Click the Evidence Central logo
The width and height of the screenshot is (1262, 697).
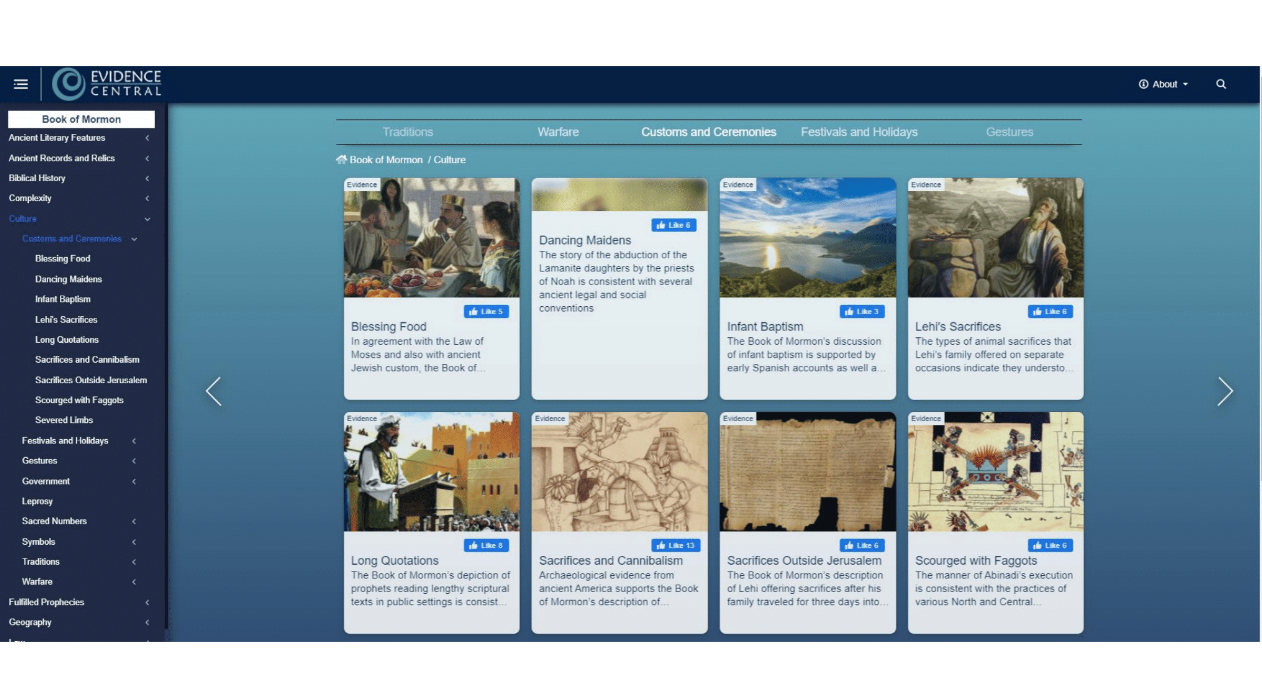(107, 85)
